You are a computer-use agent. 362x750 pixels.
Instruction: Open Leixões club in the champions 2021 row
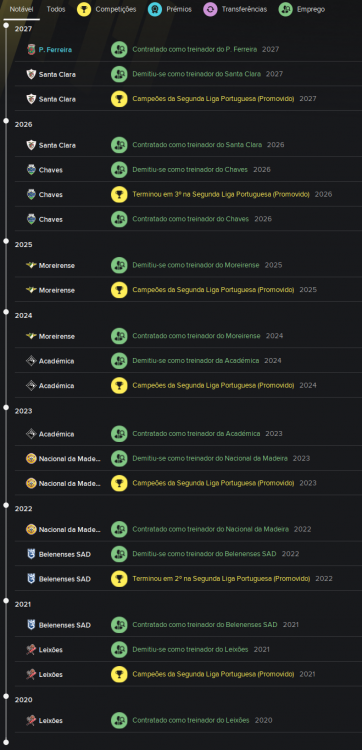(51, 674)
